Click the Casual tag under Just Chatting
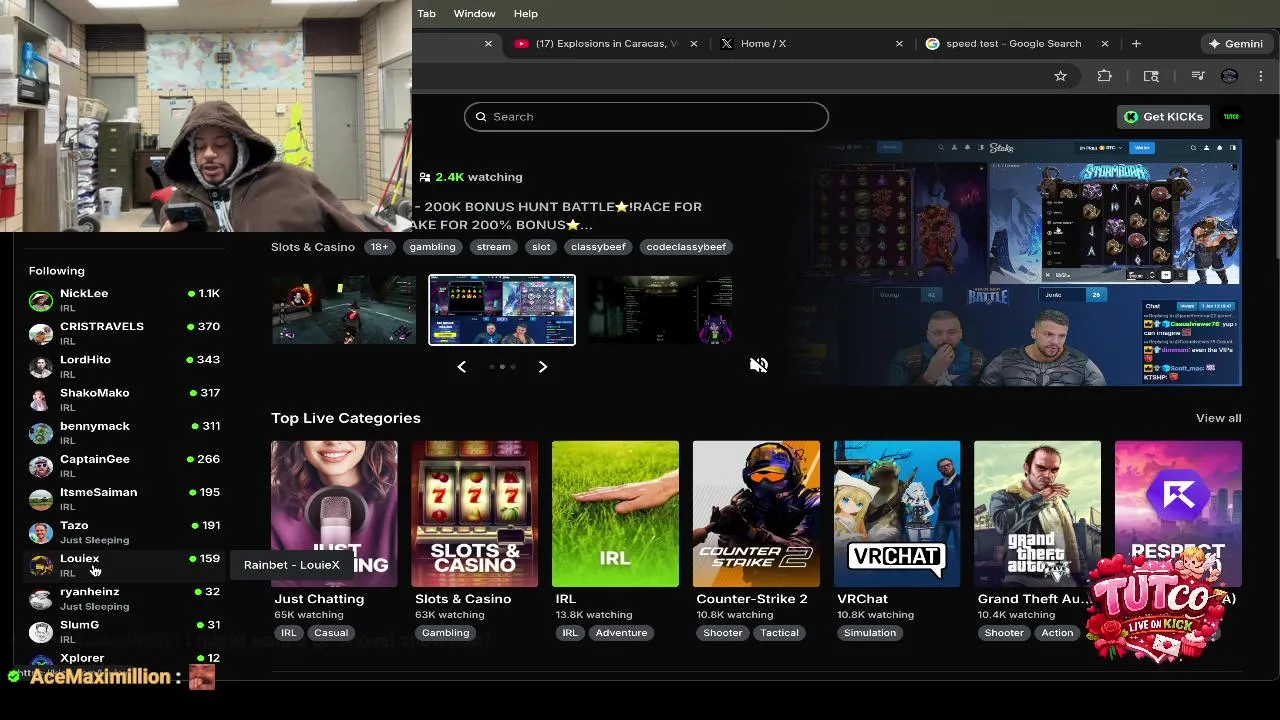1280x720 pixels. click(331, 633)
